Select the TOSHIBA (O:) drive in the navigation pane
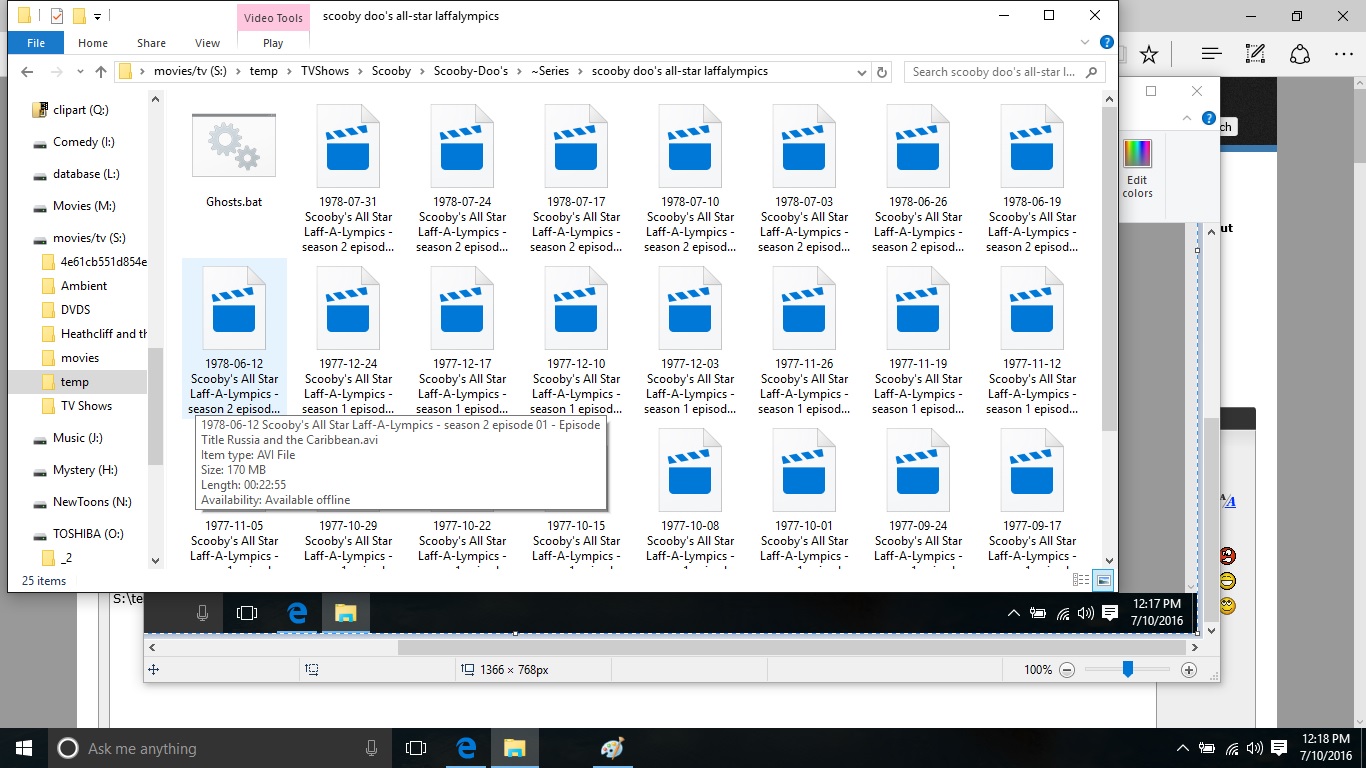Viewport: 1366px width, 768px height. pyautogui.click(x=88, y=534)
